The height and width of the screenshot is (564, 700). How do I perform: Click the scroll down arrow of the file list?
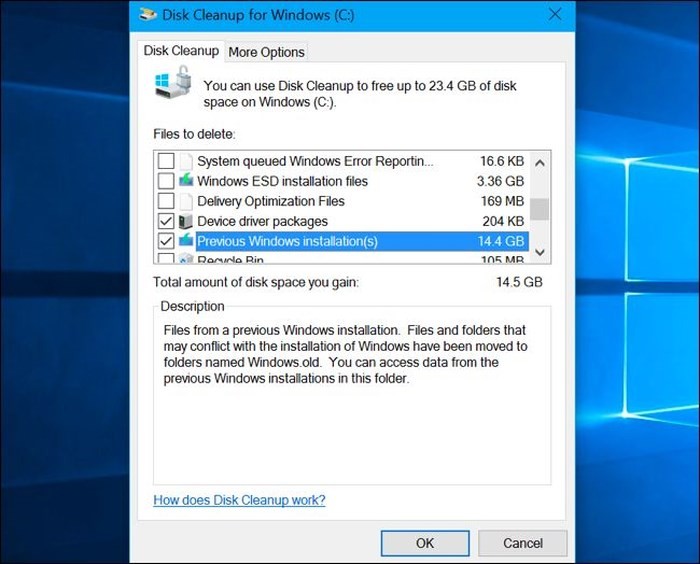(540, 253)
